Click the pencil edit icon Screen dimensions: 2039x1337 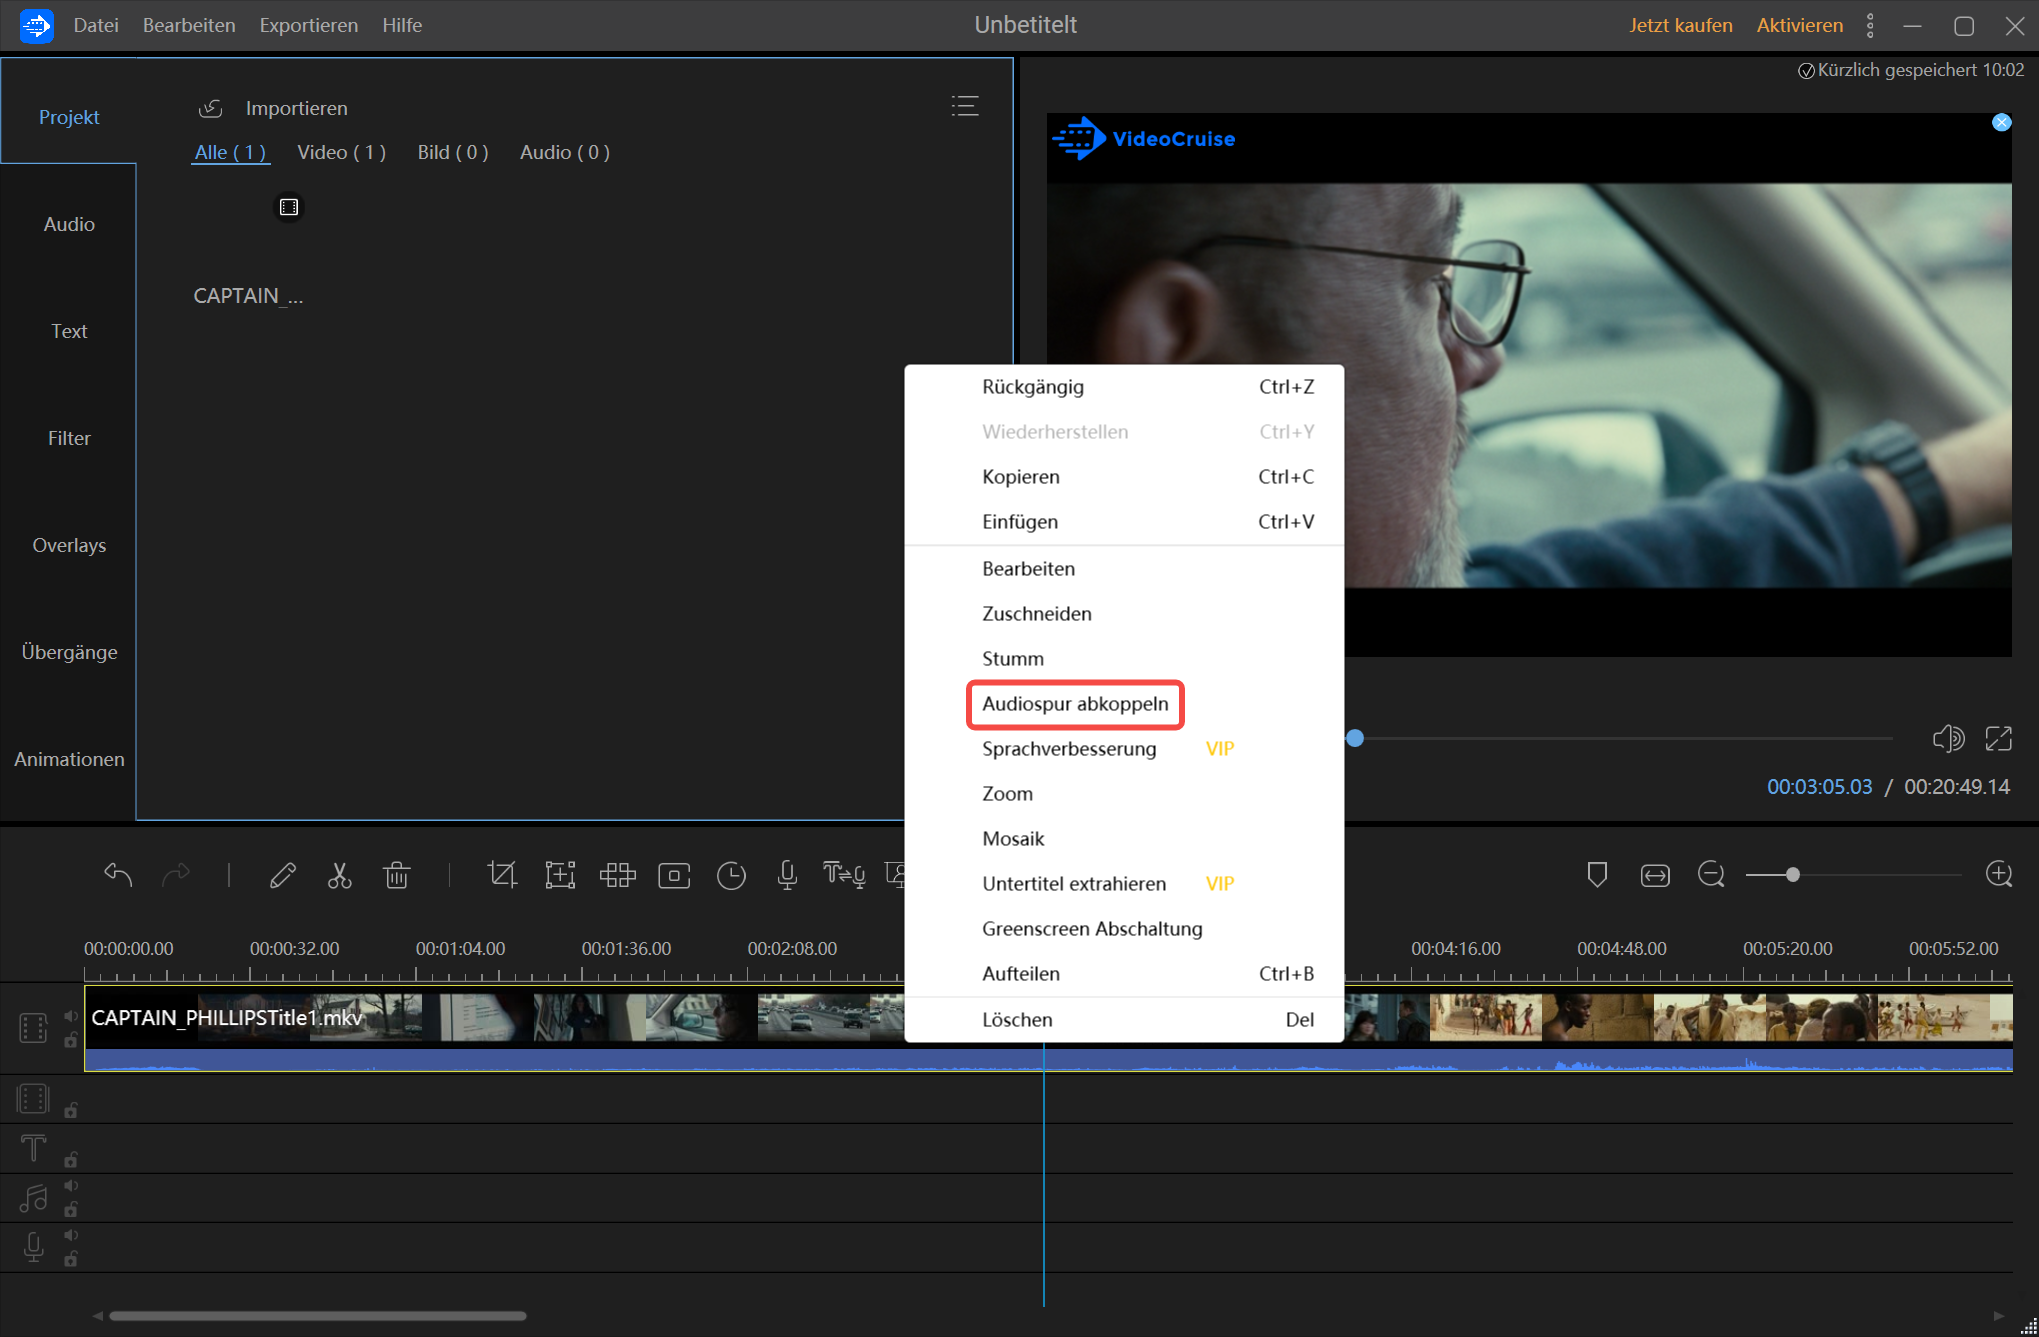pos(282,876)
